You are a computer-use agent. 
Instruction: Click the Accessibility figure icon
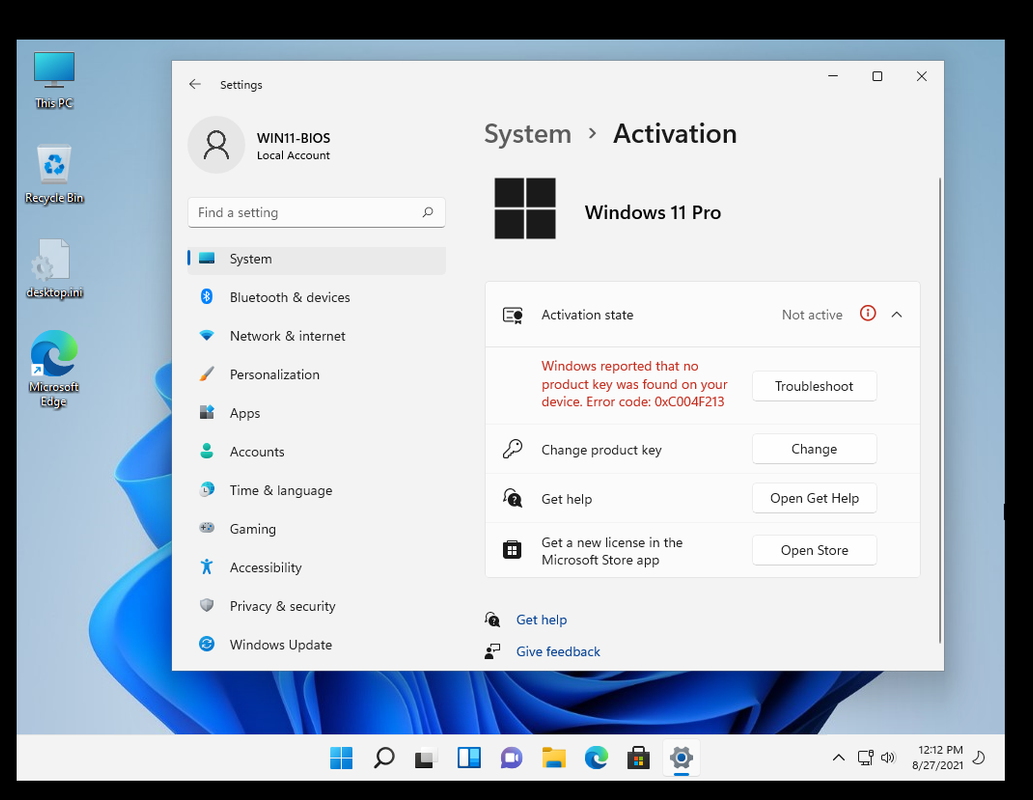[206, 567]
